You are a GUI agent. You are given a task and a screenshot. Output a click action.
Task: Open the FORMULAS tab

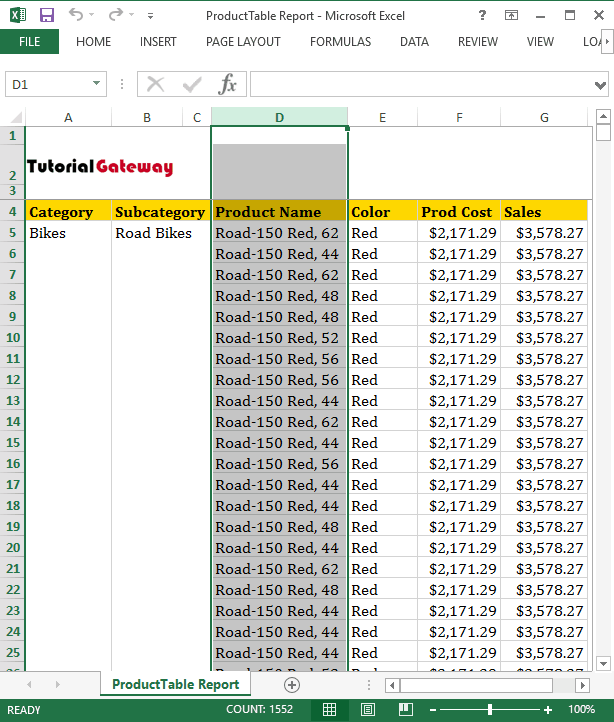tap(340, 42)
